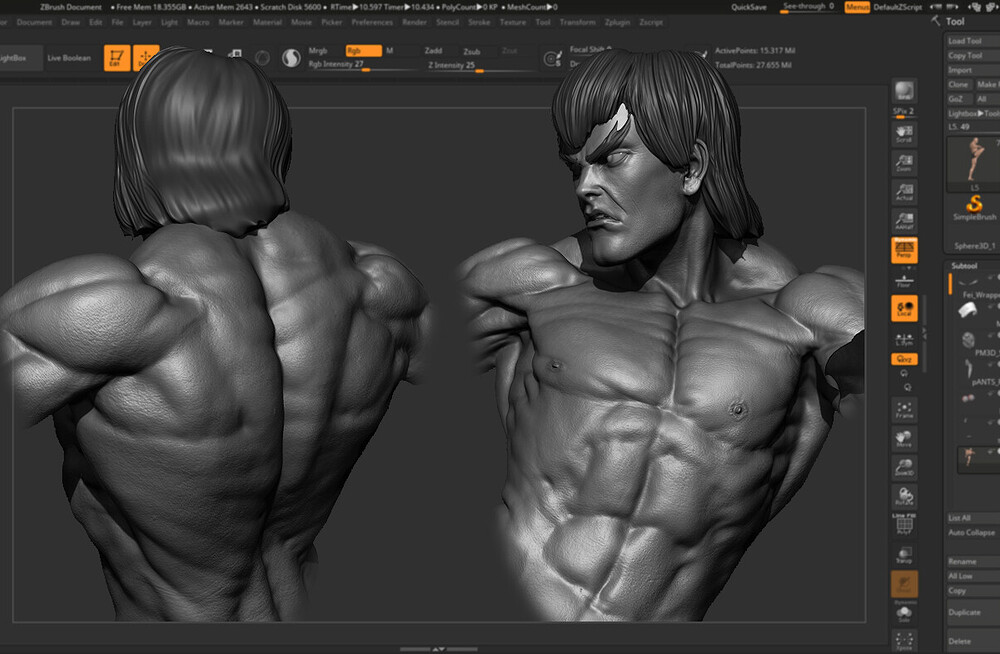This screenshot has height=654, width=1000.
Task: Click the Ghost transparency icon below Transp
Action: click(x=904, y=584)
